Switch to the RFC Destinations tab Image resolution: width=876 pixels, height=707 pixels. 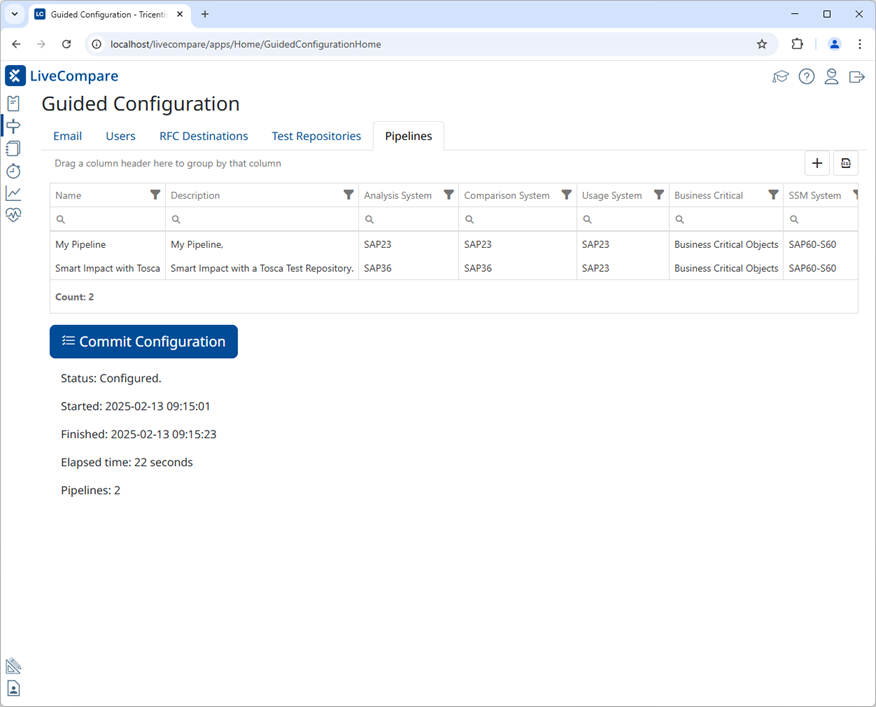tap(203, 135)
